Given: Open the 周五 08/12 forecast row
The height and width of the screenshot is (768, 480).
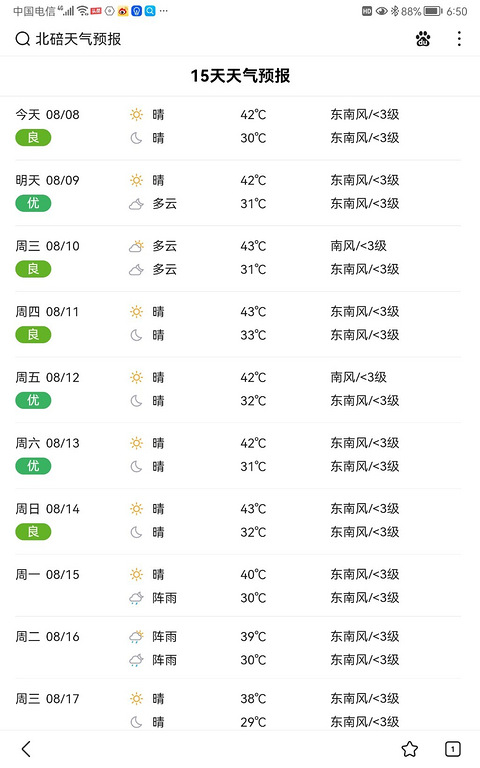Looking at the screenshot, I should [238, 389].
